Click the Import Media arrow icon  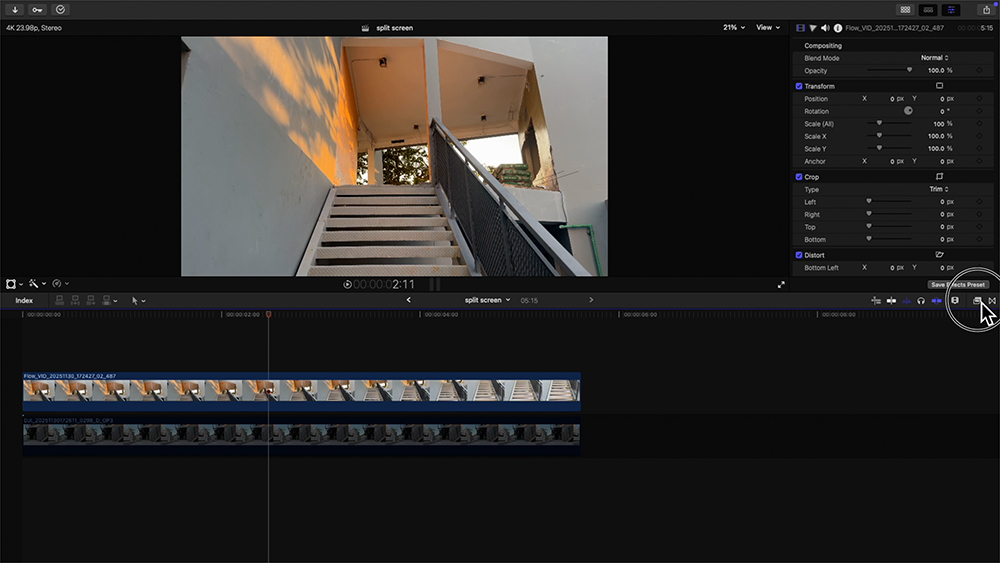[x=15, y=9]
